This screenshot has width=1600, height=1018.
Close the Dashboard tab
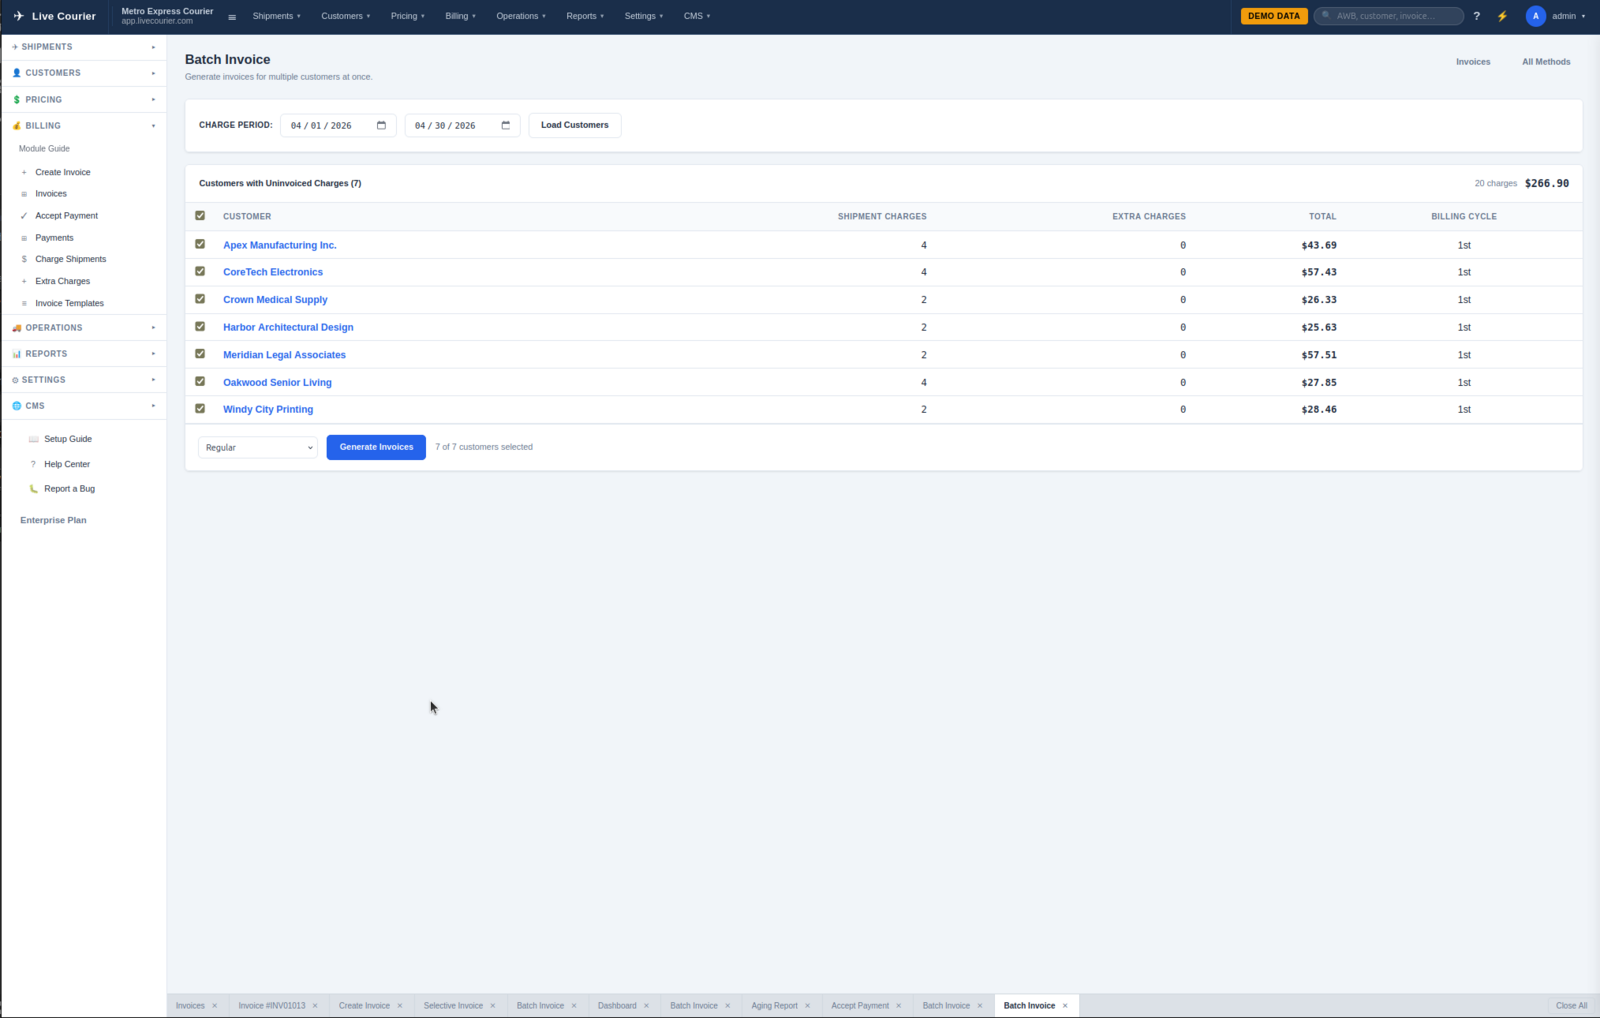coord(646,1006)
